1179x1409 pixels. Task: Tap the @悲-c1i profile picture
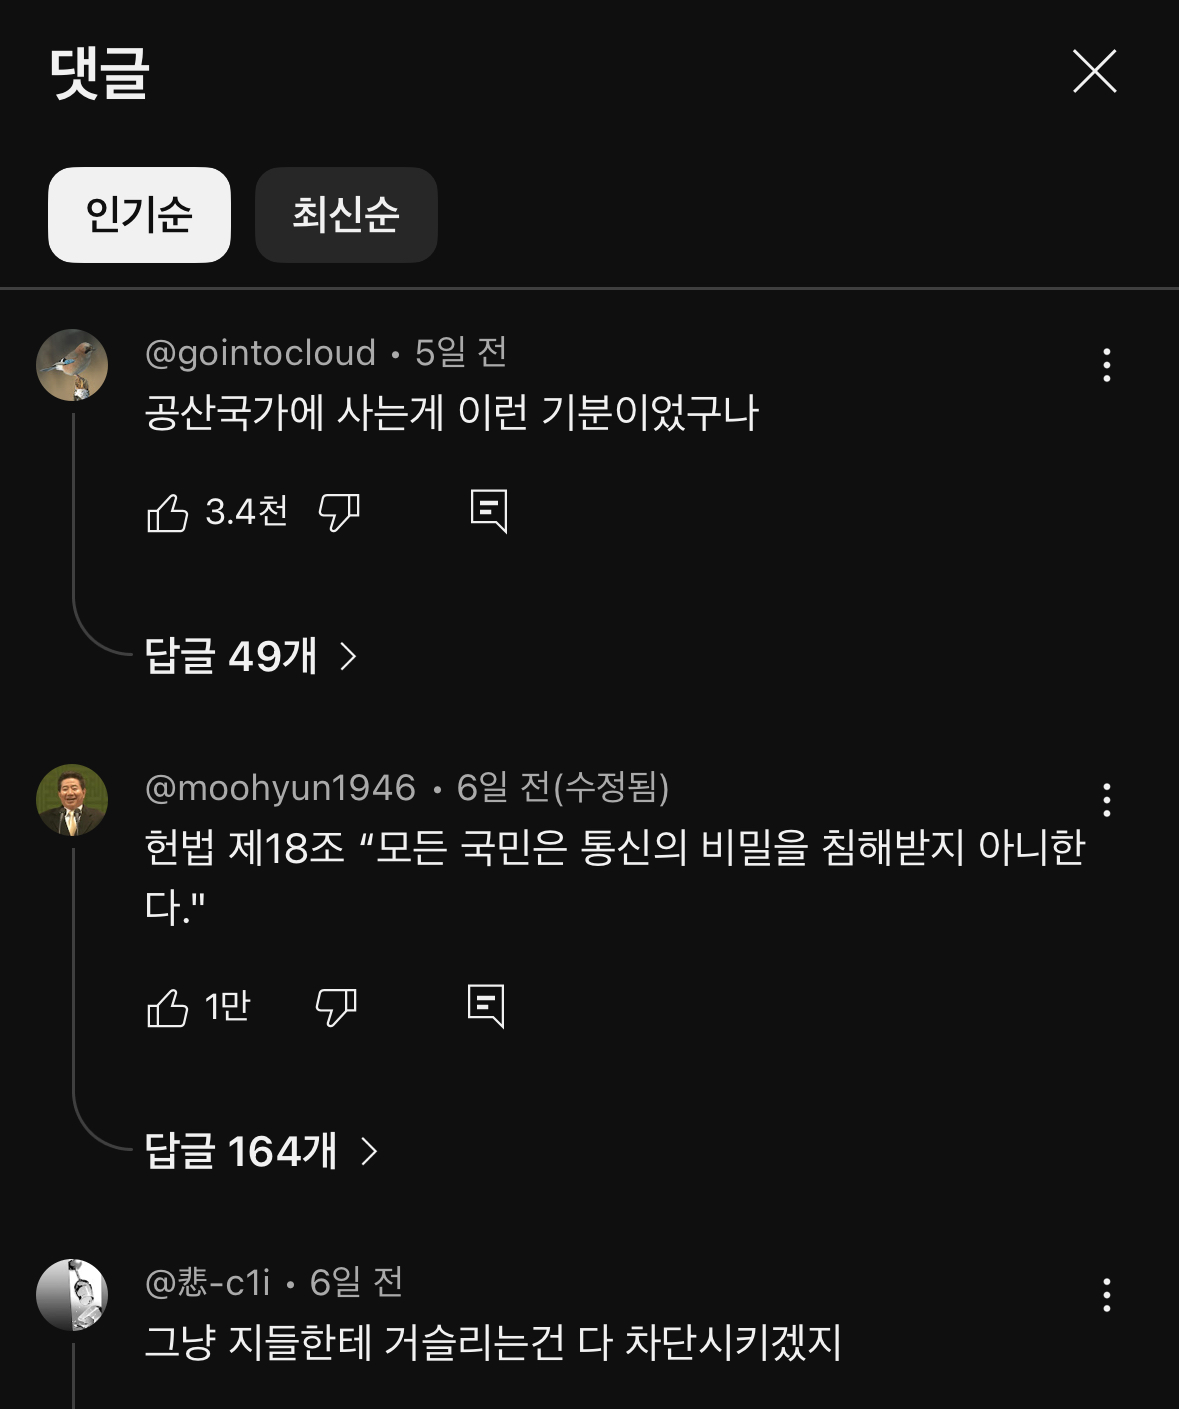tap(72, 1295)
